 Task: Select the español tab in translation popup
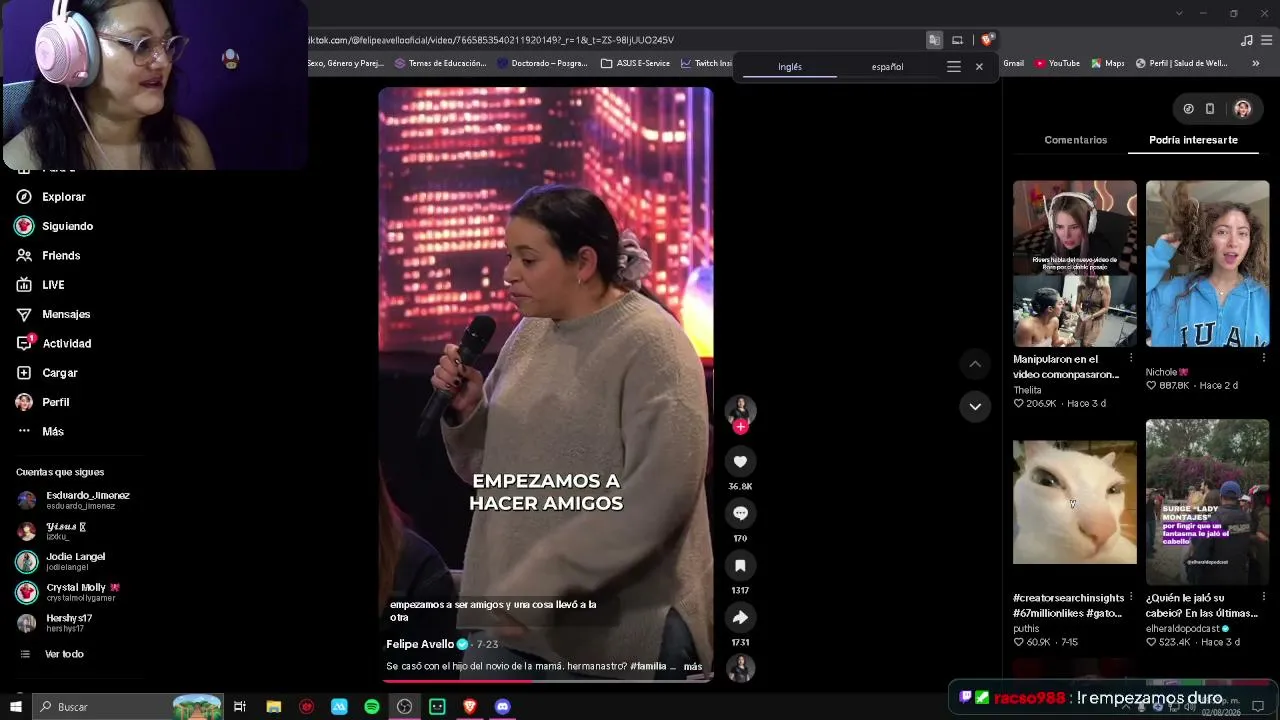[887, 67]
